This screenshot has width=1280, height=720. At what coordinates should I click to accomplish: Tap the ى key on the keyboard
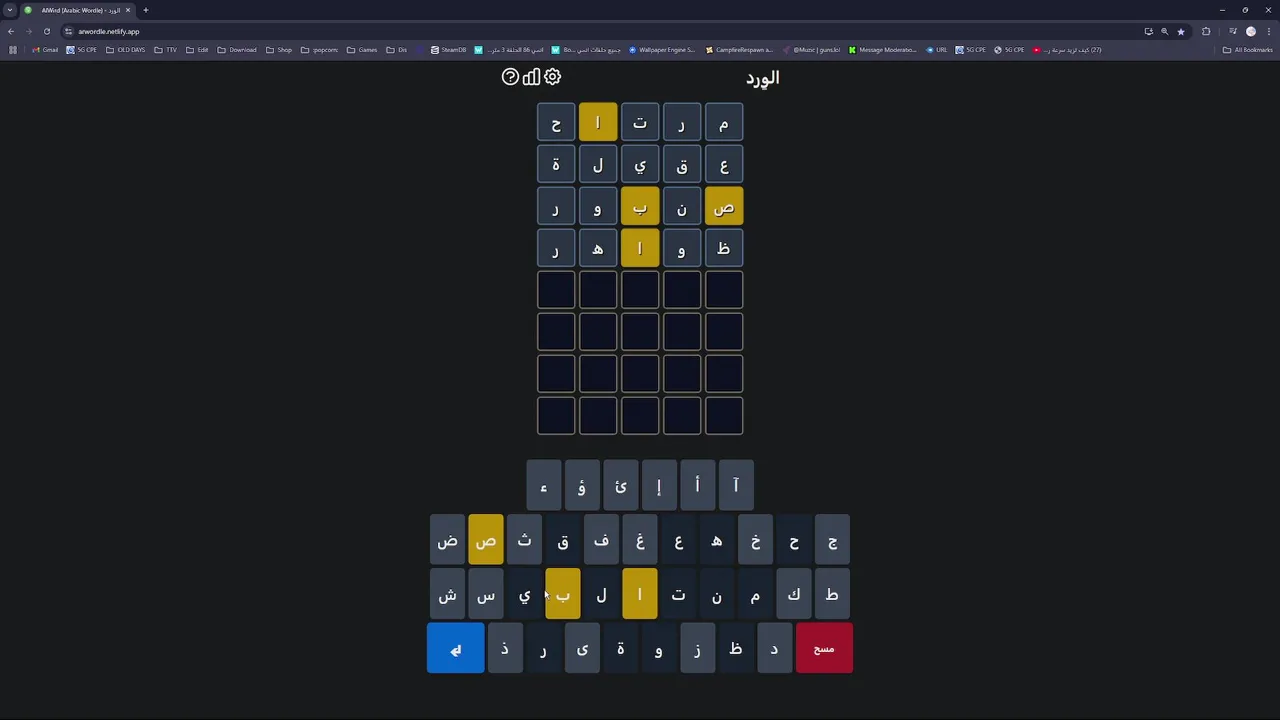coord(582,649)
